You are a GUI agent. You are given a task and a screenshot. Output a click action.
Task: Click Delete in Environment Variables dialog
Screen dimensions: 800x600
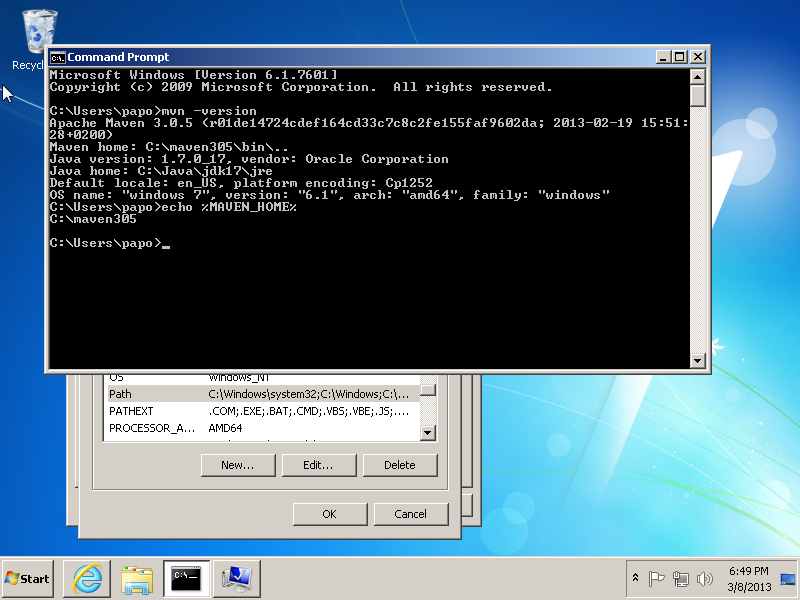coord(399,465)
